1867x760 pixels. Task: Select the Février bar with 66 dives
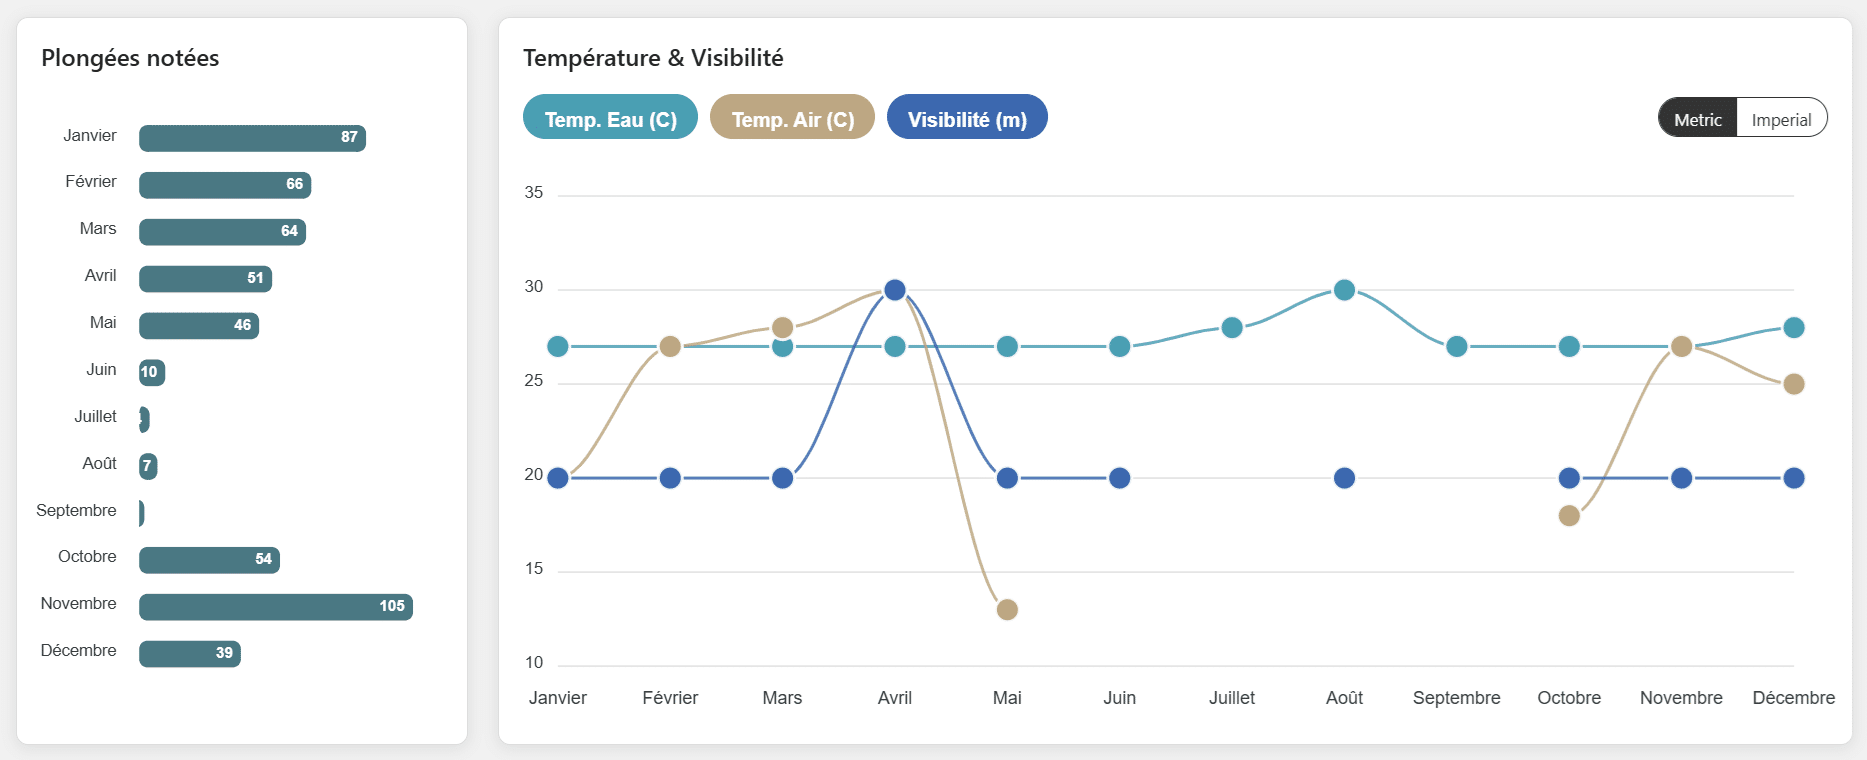(225, 184)
